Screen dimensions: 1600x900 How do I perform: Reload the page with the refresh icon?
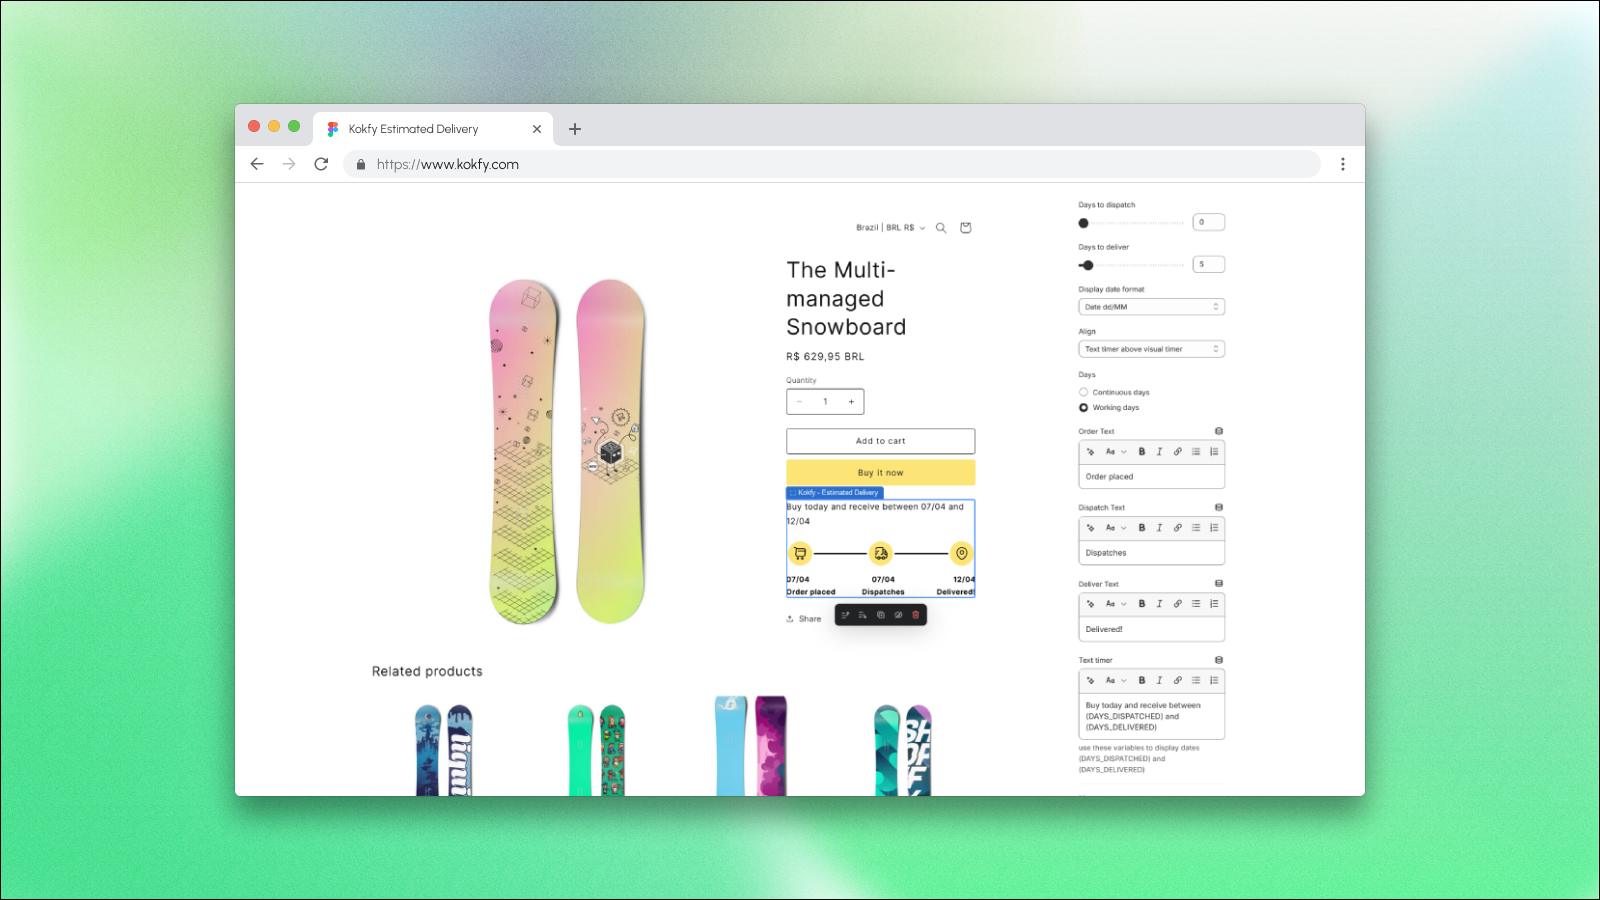point(321,164)
